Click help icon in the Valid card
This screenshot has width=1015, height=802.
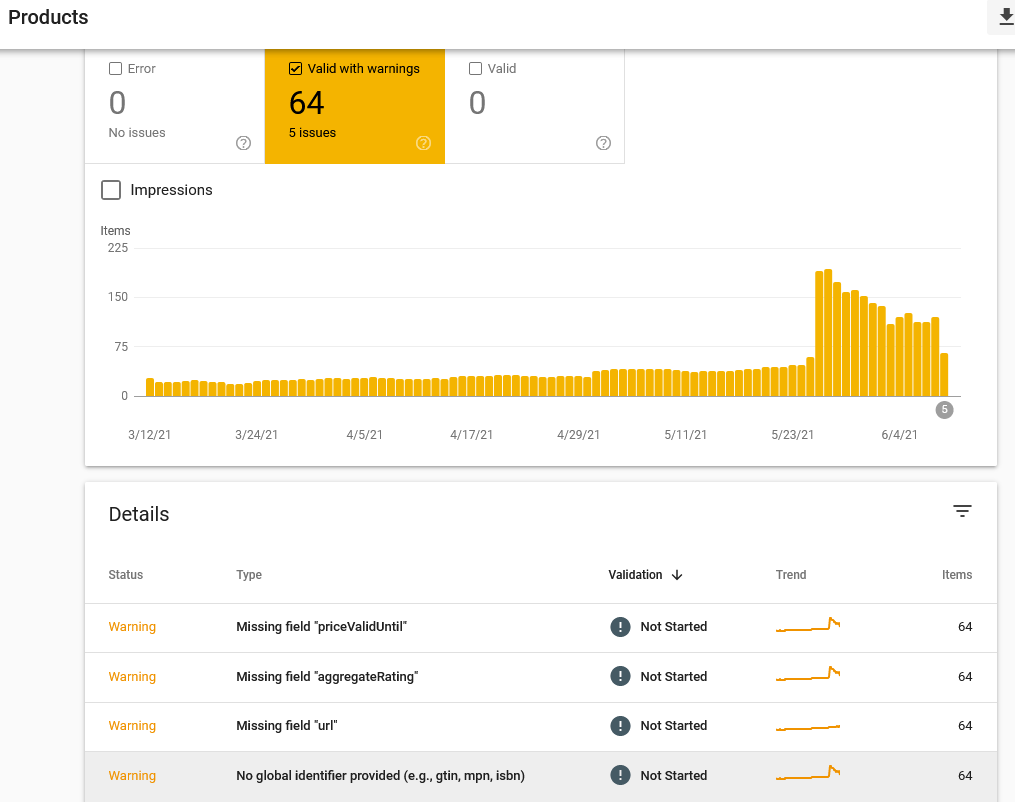click(x=603, y=143)
